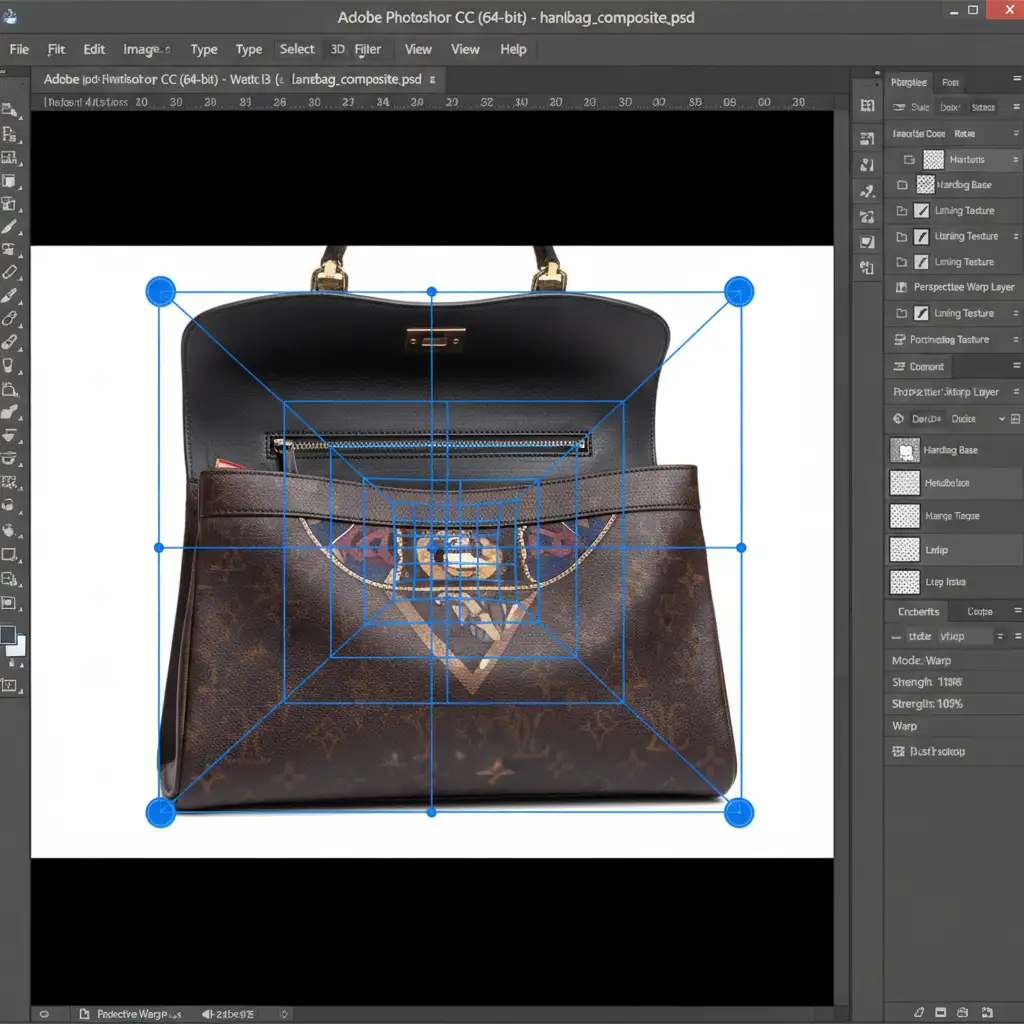
Task: Click the foreground color swatch
Action: (x=8, y=636)
